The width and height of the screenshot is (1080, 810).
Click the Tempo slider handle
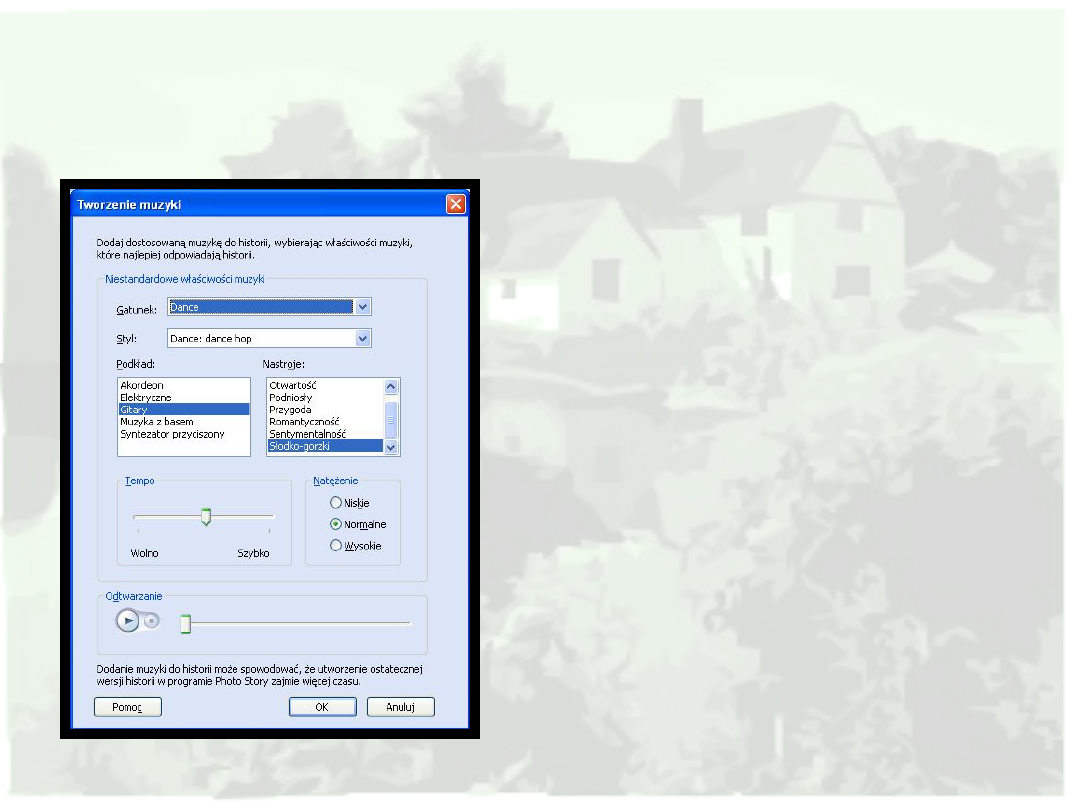(206, 516)
